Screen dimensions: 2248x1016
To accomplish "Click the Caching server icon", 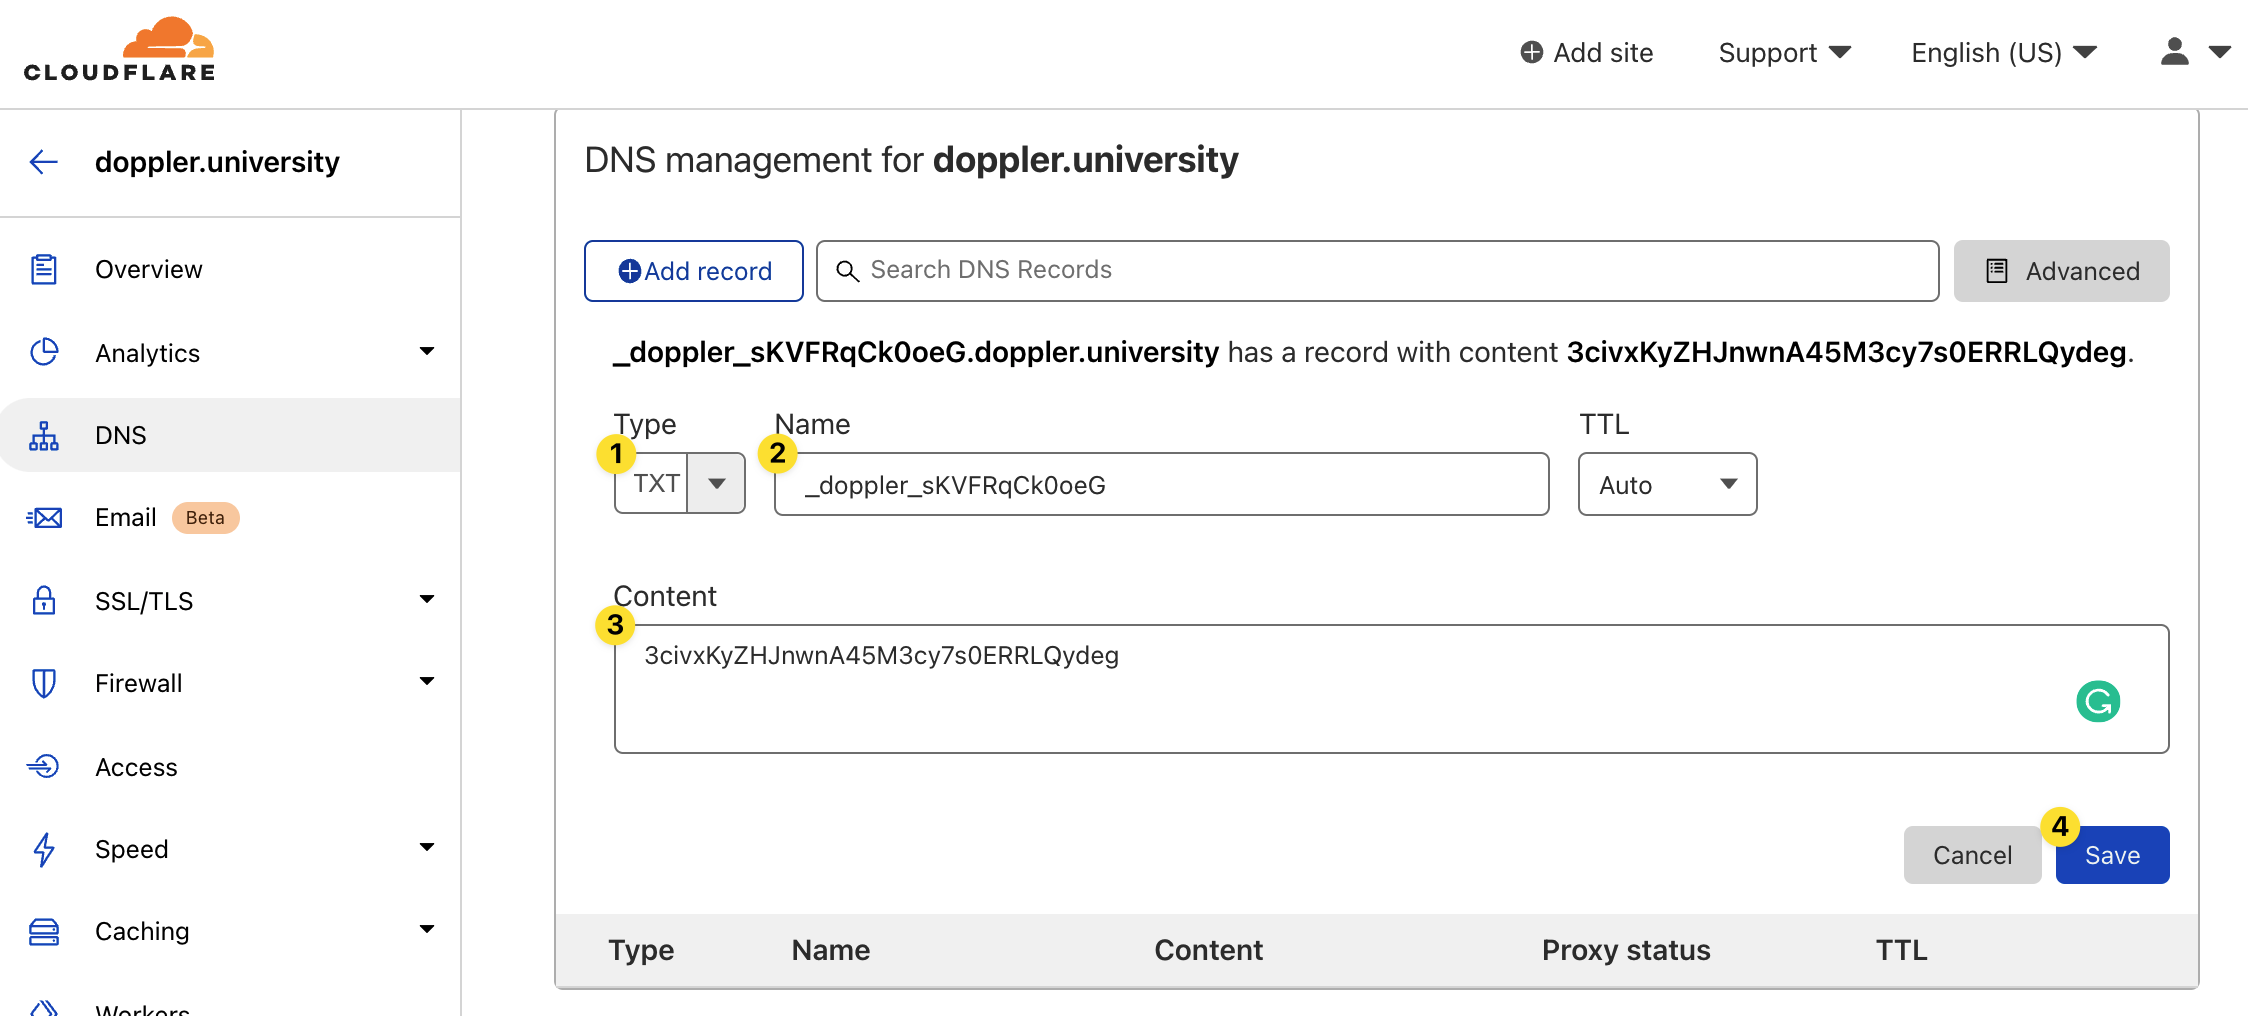I will [x=44, y=931].
